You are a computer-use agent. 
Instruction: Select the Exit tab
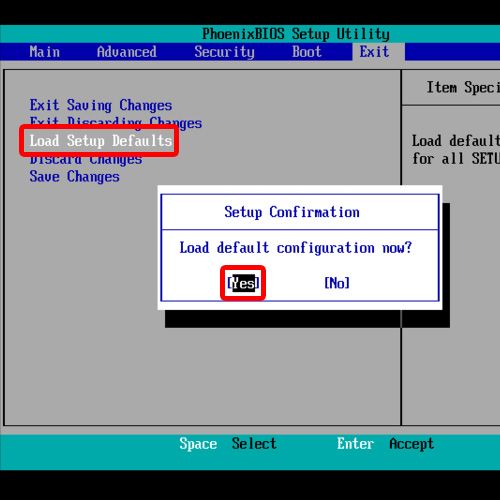374,52
